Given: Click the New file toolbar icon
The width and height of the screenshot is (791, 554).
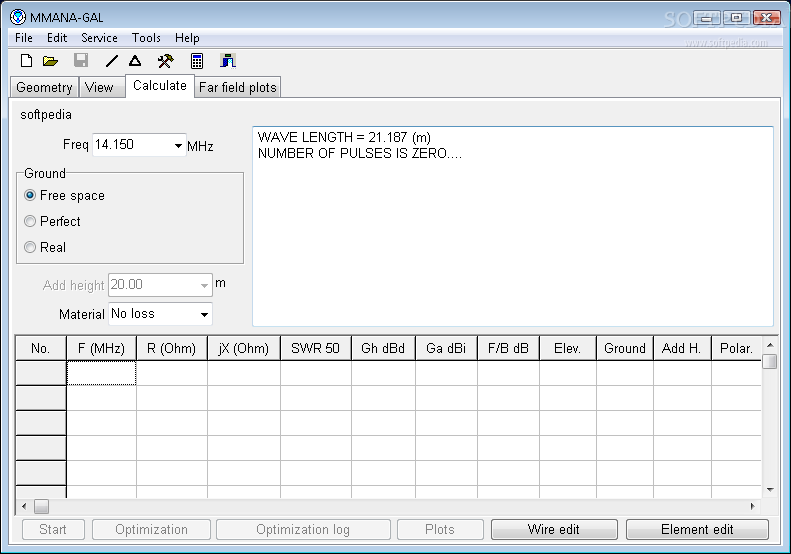Looking at the screenshot, I should (x=26, y=61).
